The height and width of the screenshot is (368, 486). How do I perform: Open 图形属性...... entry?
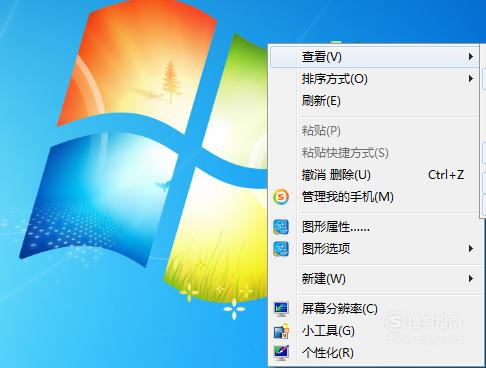coord(375,227)
